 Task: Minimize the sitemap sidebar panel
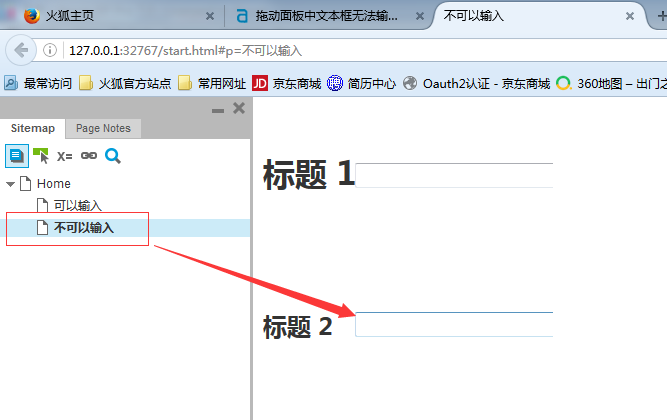click(x=218, y=111)
